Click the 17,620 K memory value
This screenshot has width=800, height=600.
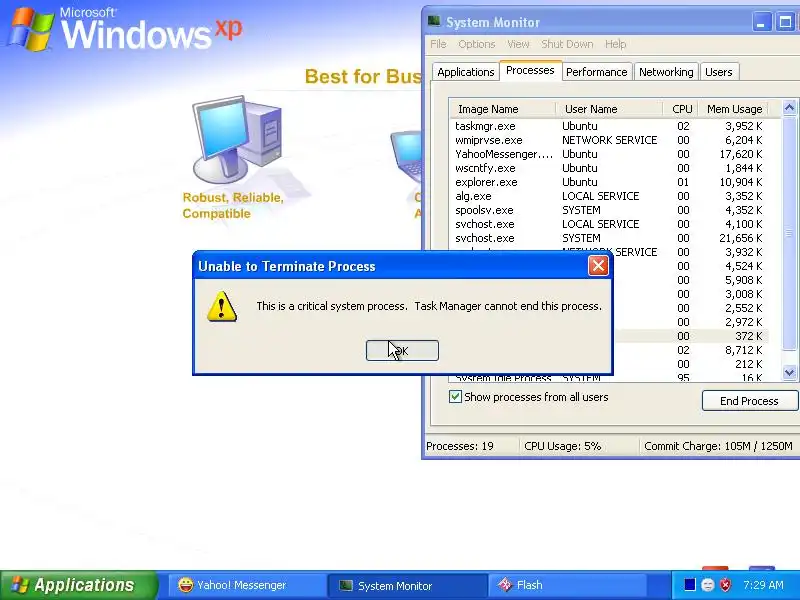click(x=741, y=154)
